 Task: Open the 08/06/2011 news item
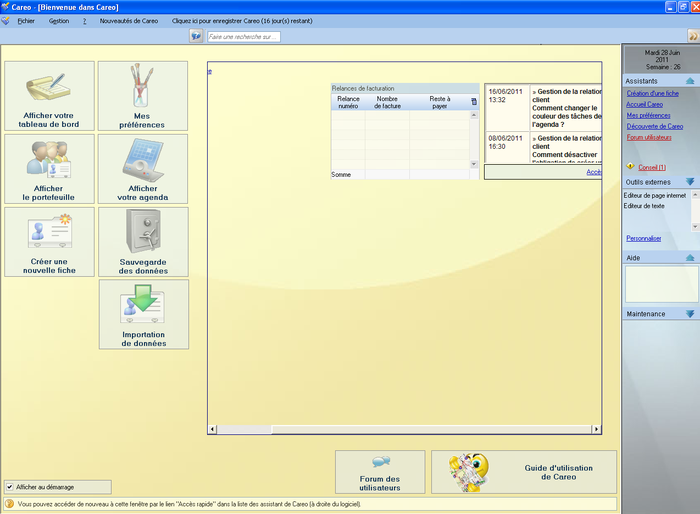(543, 147)
